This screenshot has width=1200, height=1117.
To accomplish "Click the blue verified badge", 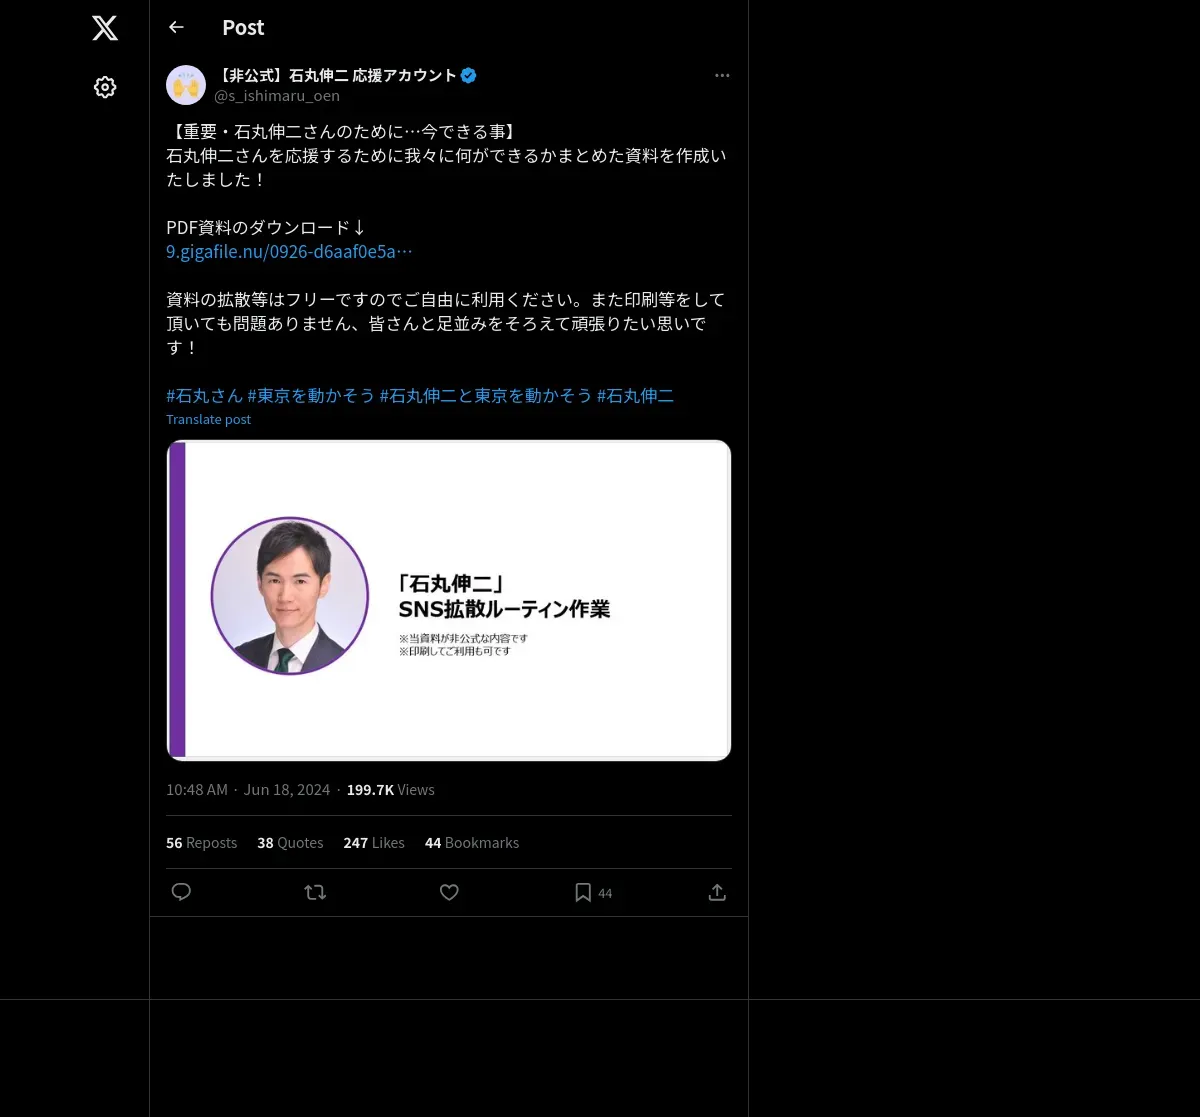I will click(x=468, y=75).
